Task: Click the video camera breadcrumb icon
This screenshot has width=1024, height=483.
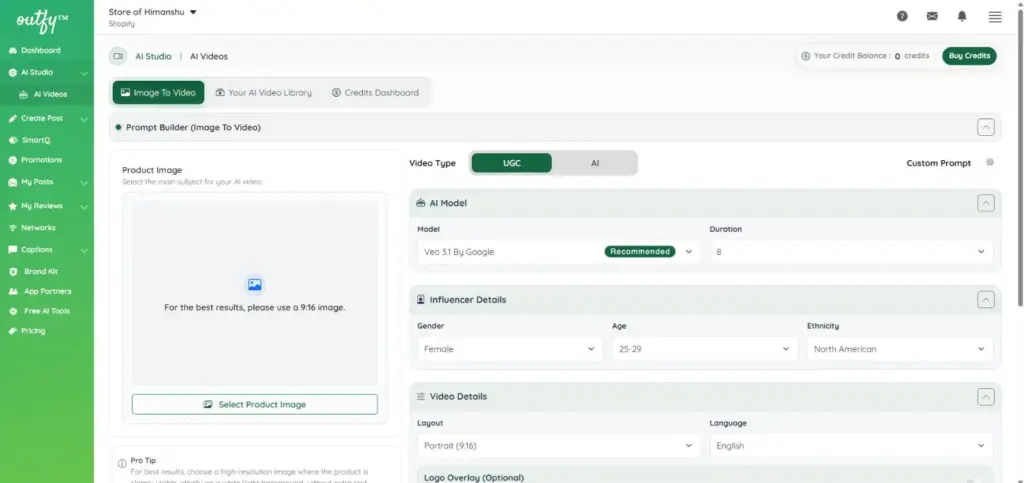Action: click(118, 56)
